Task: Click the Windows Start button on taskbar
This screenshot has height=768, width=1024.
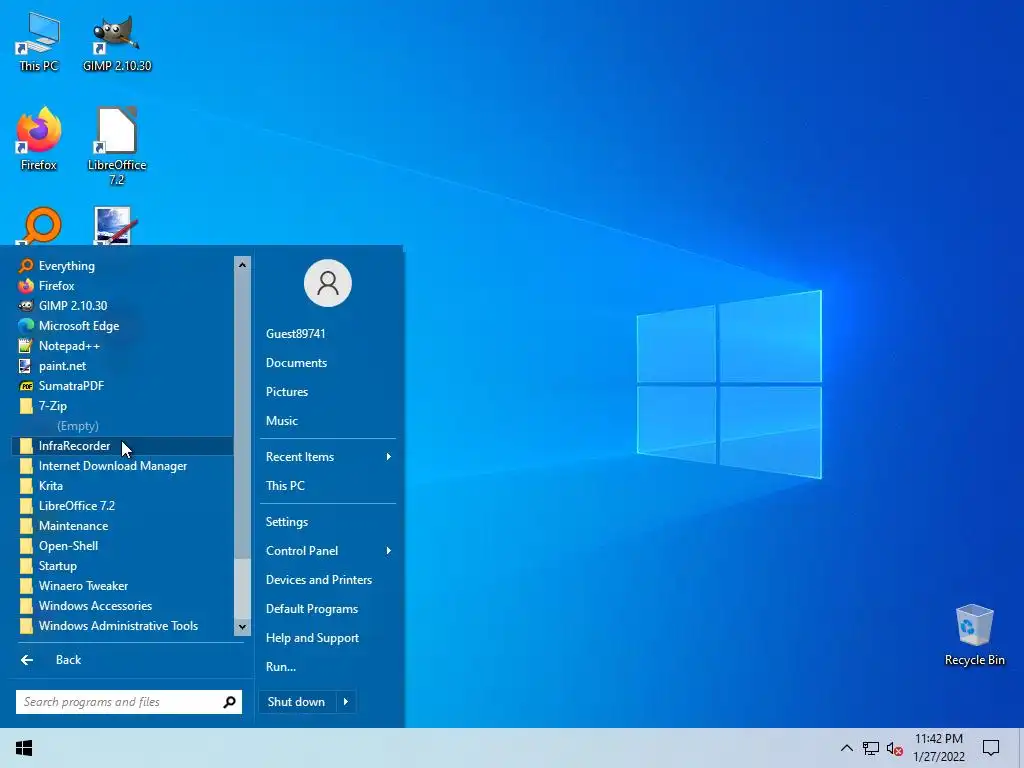Action: tap(24, 748)
